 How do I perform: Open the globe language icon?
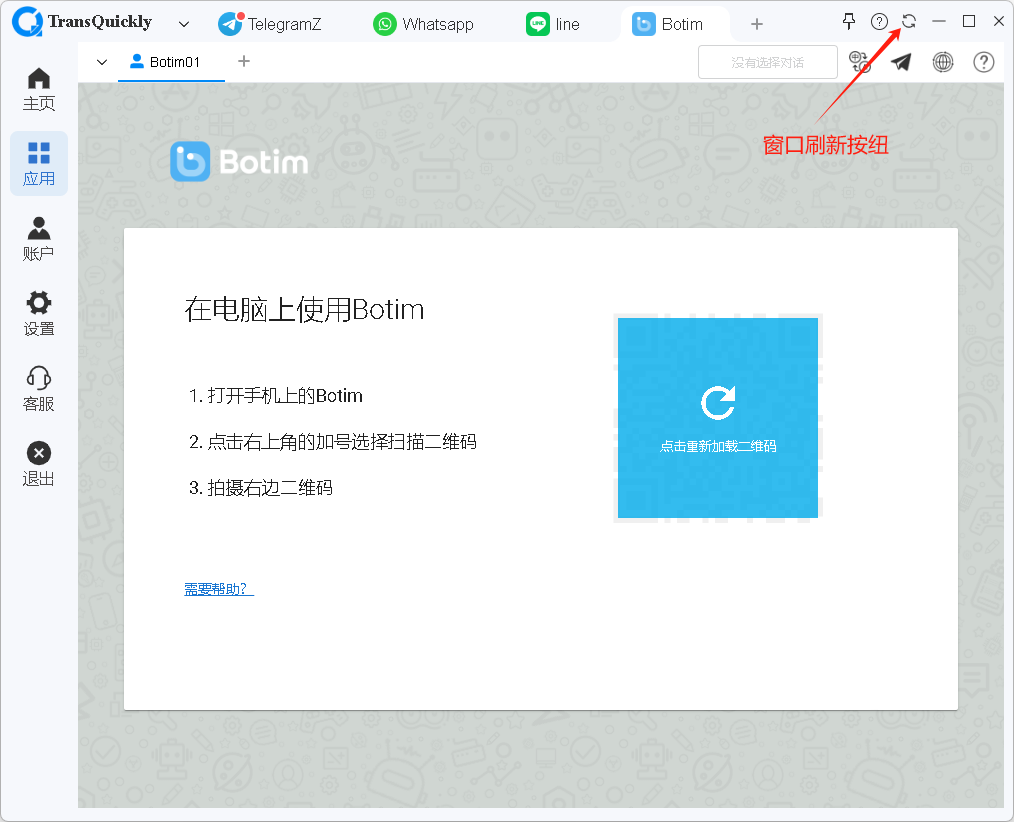(x=943, y=62)
